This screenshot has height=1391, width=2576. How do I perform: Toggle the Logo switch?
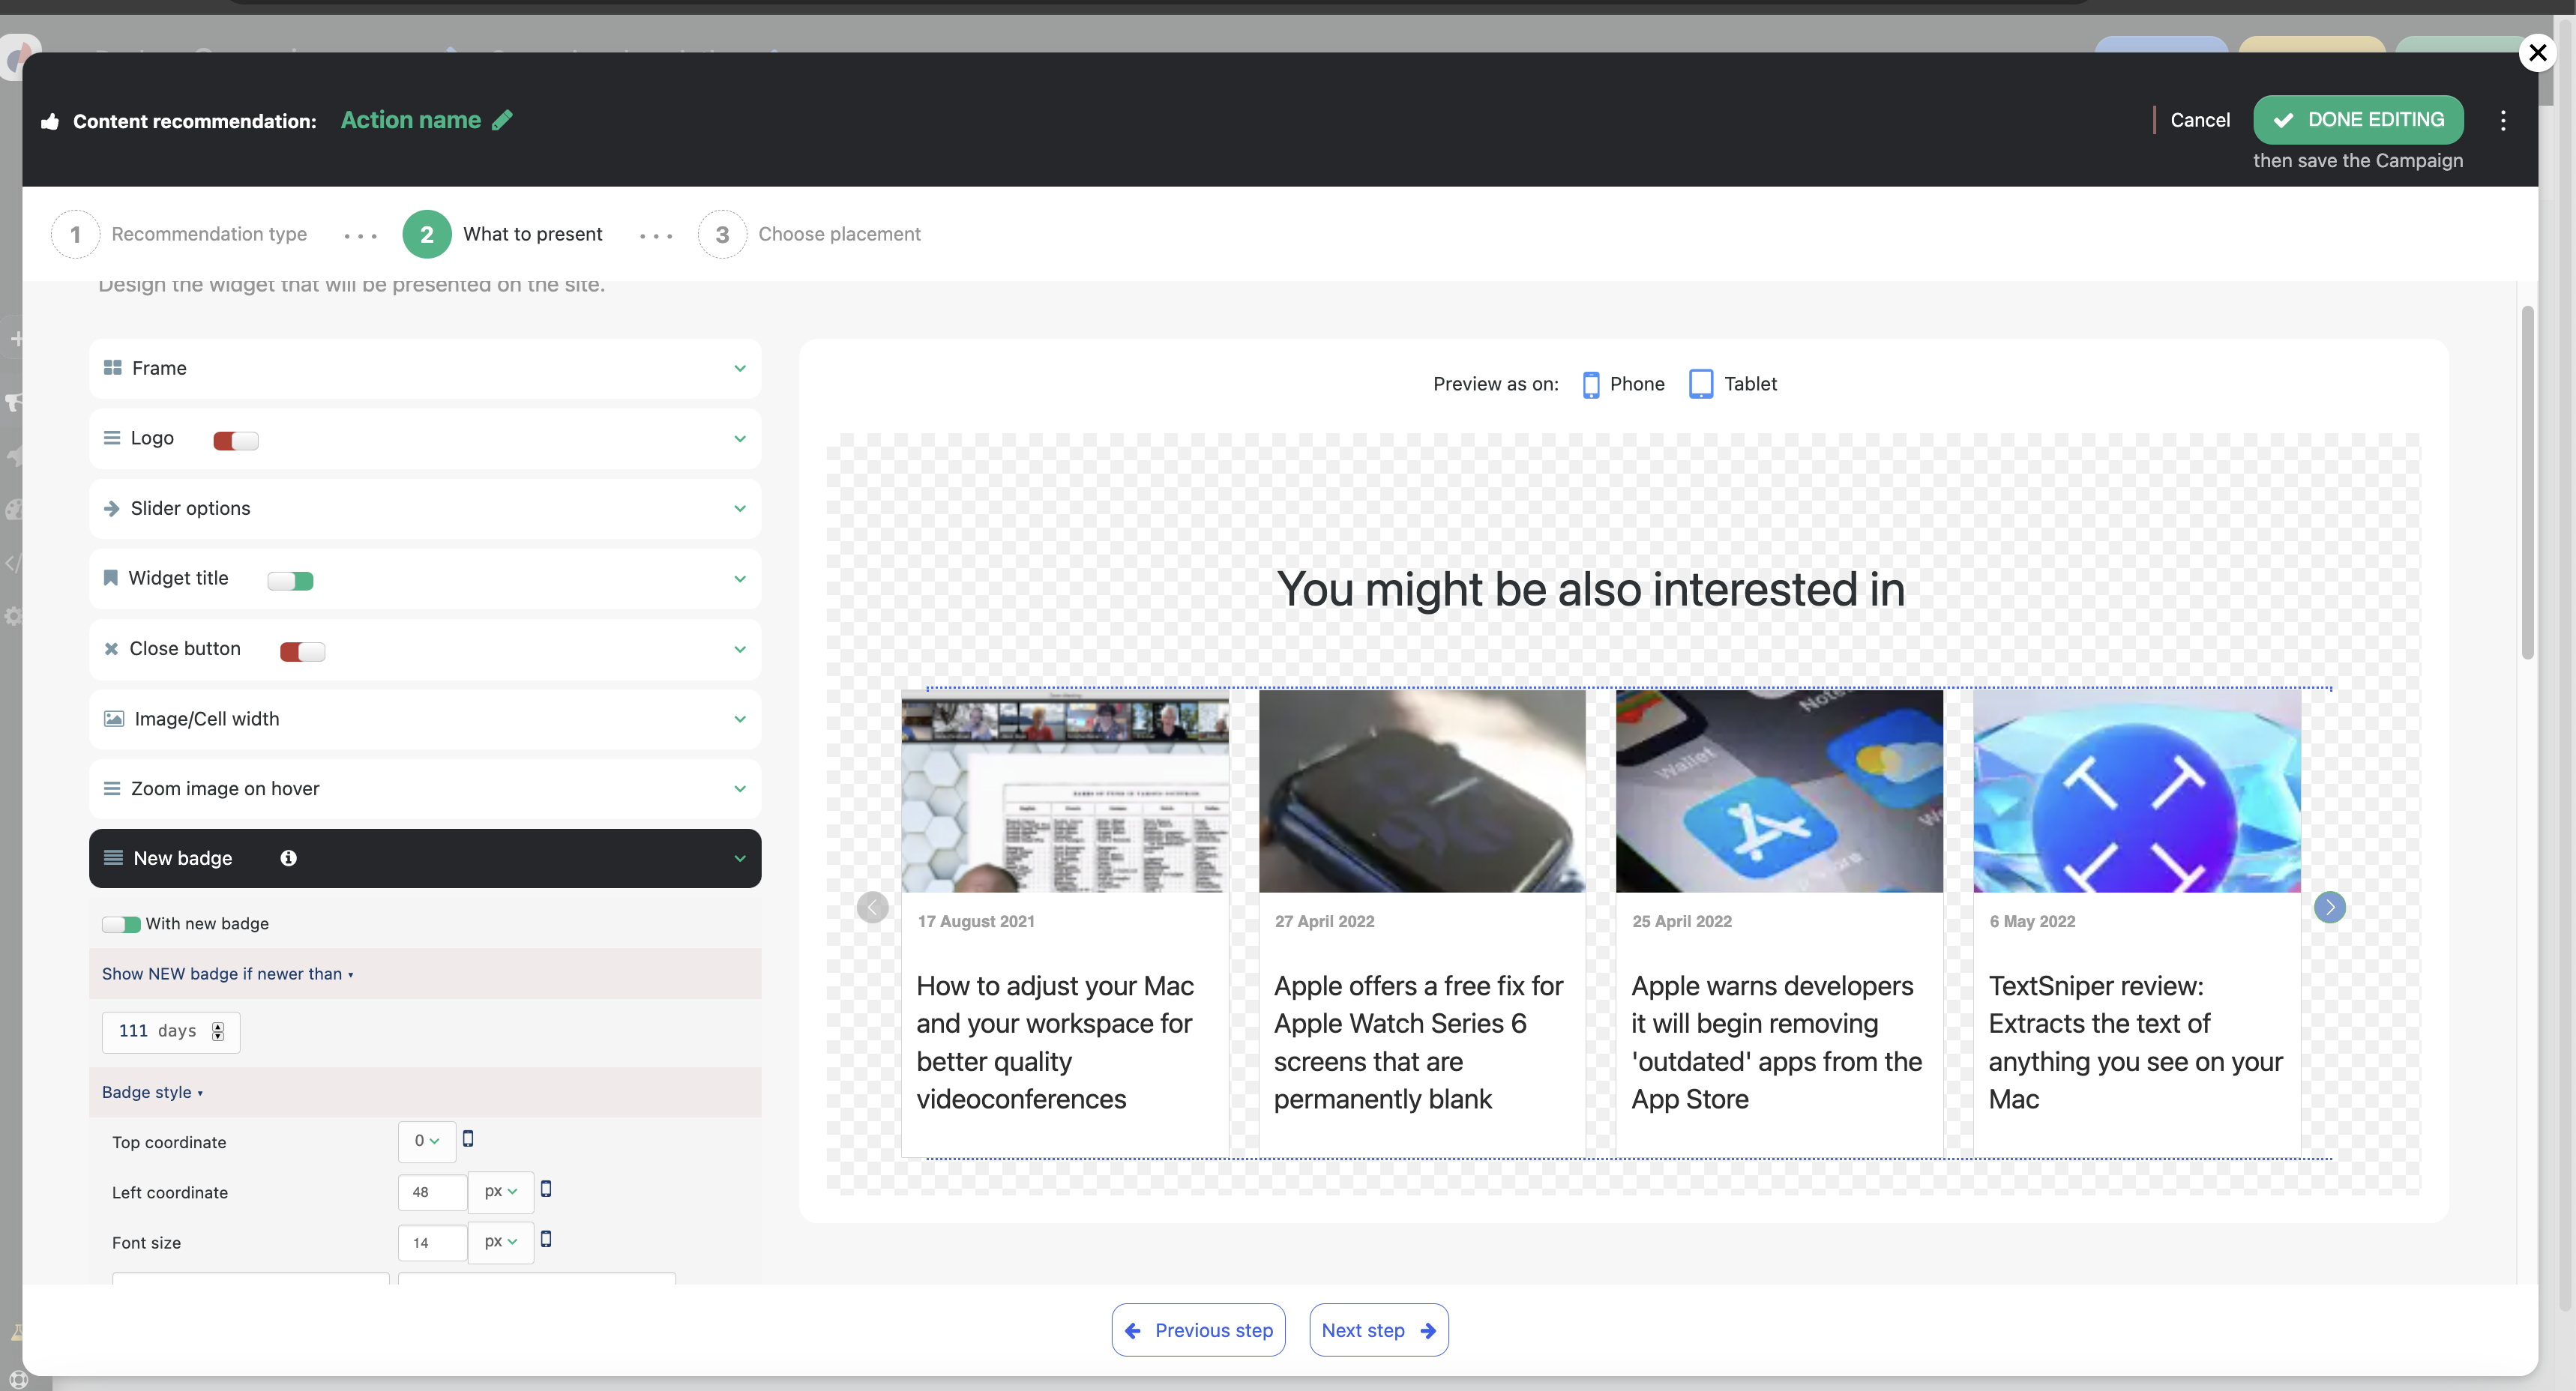point(236,441)
